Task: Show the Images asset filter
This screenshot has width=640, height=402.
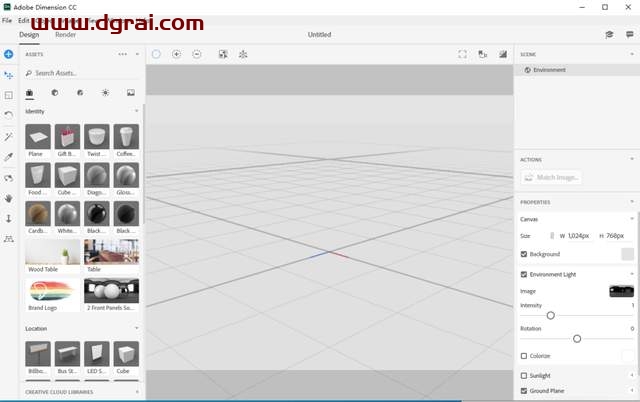Action: pyautogui.click(x=131, y=93)
